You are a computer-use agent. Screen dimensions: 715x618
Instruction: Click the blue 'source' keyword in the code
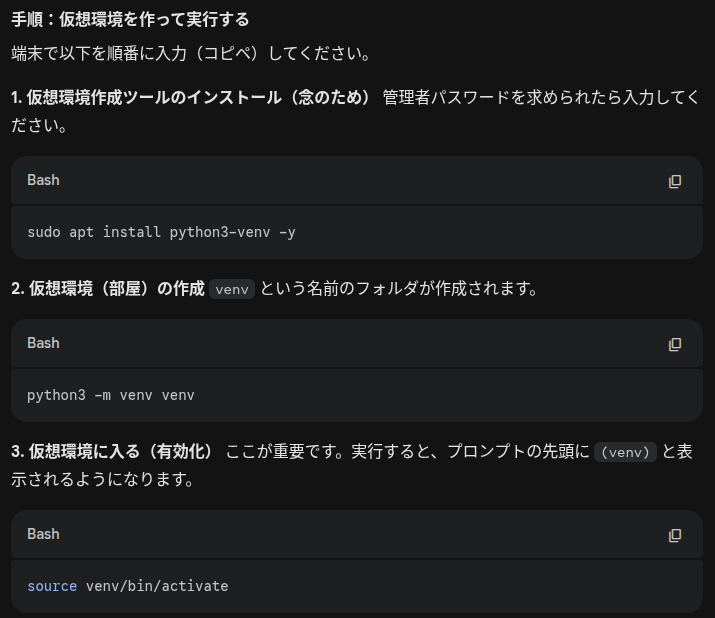[x=52, y=586]
